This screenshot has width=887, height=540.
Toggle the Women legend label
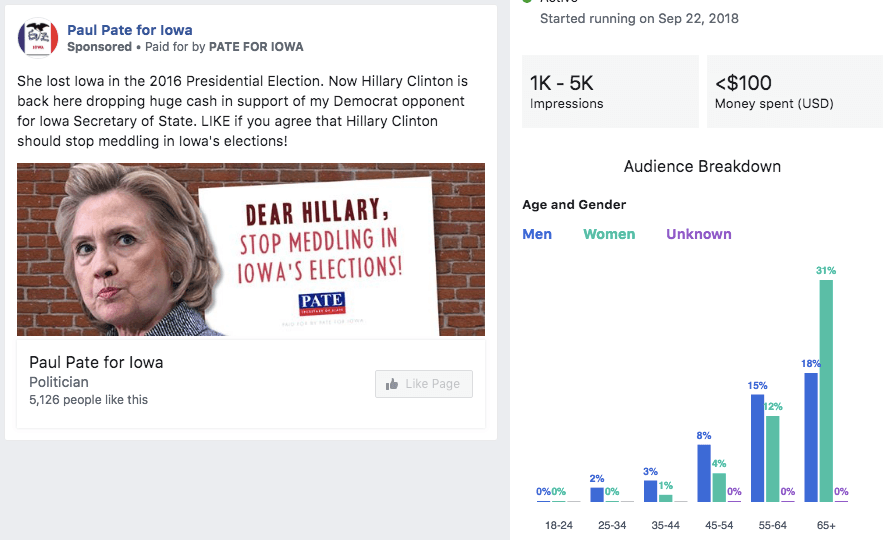[x=609, y=234]
